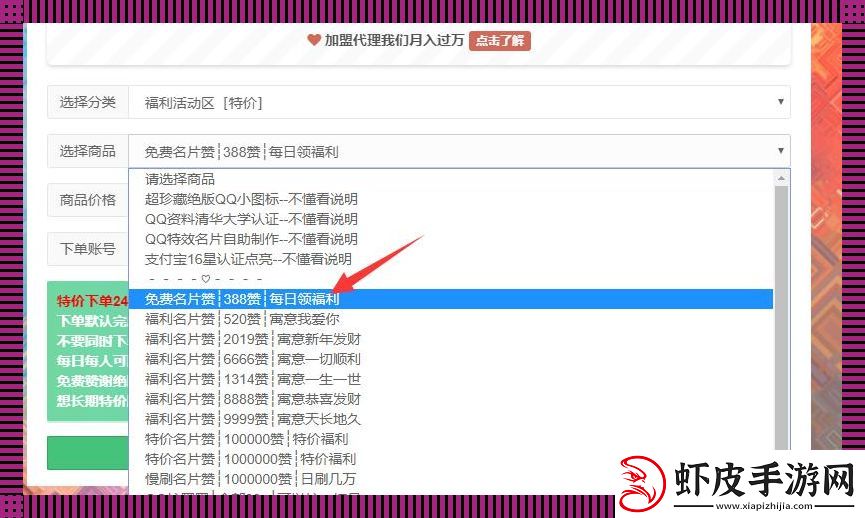Select QQ特效名片自助制作 option

coord(451,239)
